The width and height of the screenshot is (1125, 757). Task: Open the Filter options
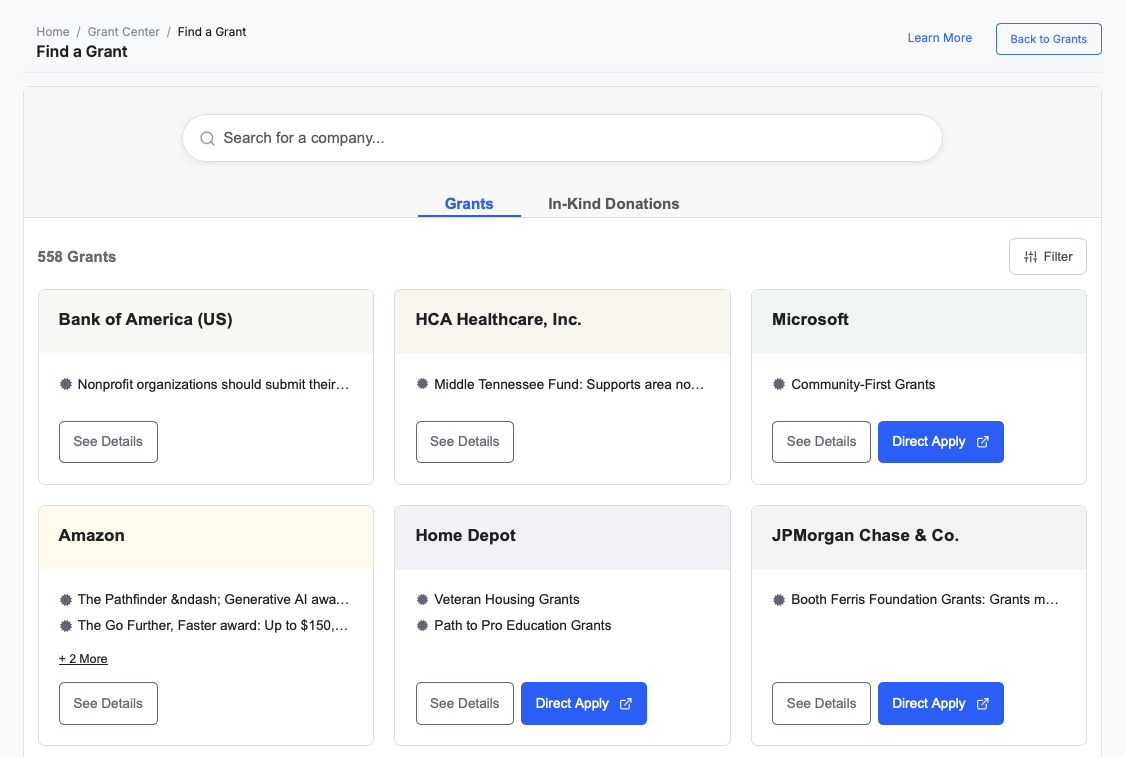point(1048,257)
